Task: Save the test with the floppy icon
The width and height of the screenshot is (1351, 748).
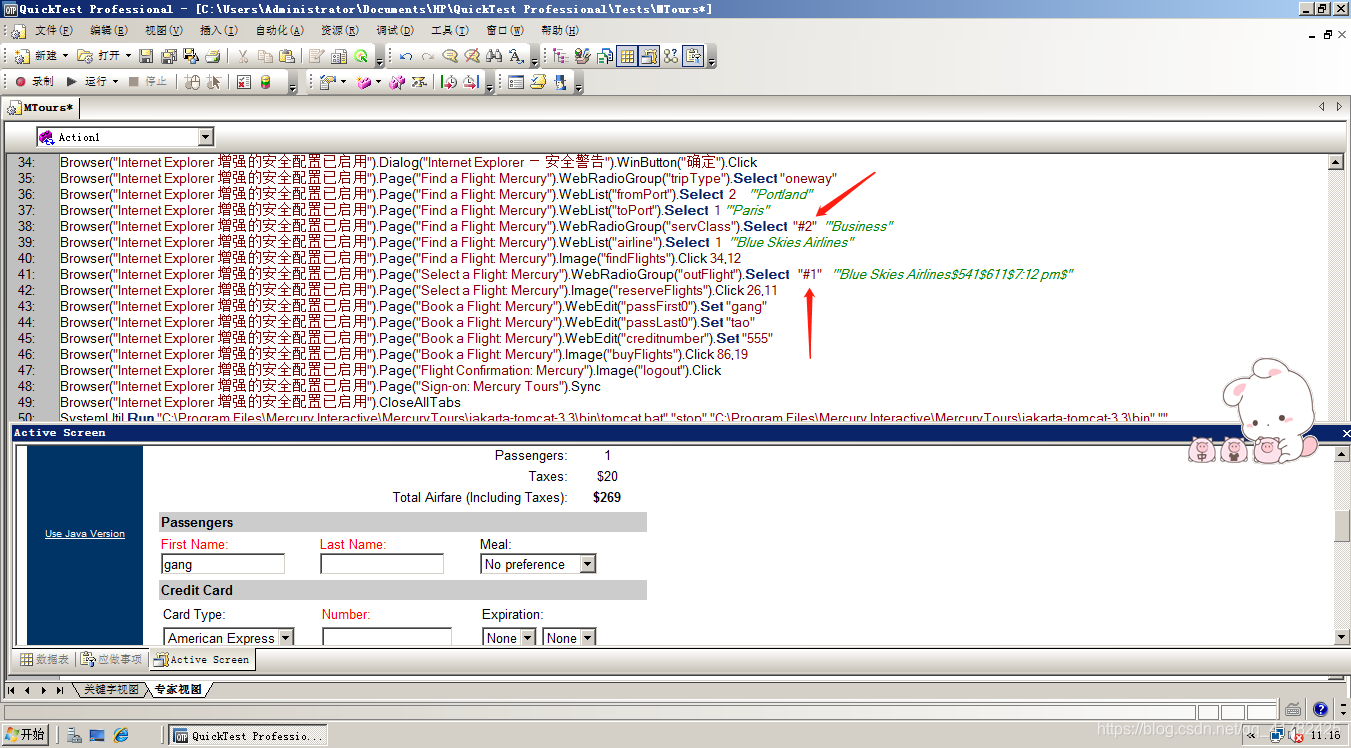Action: coord(146,56)
